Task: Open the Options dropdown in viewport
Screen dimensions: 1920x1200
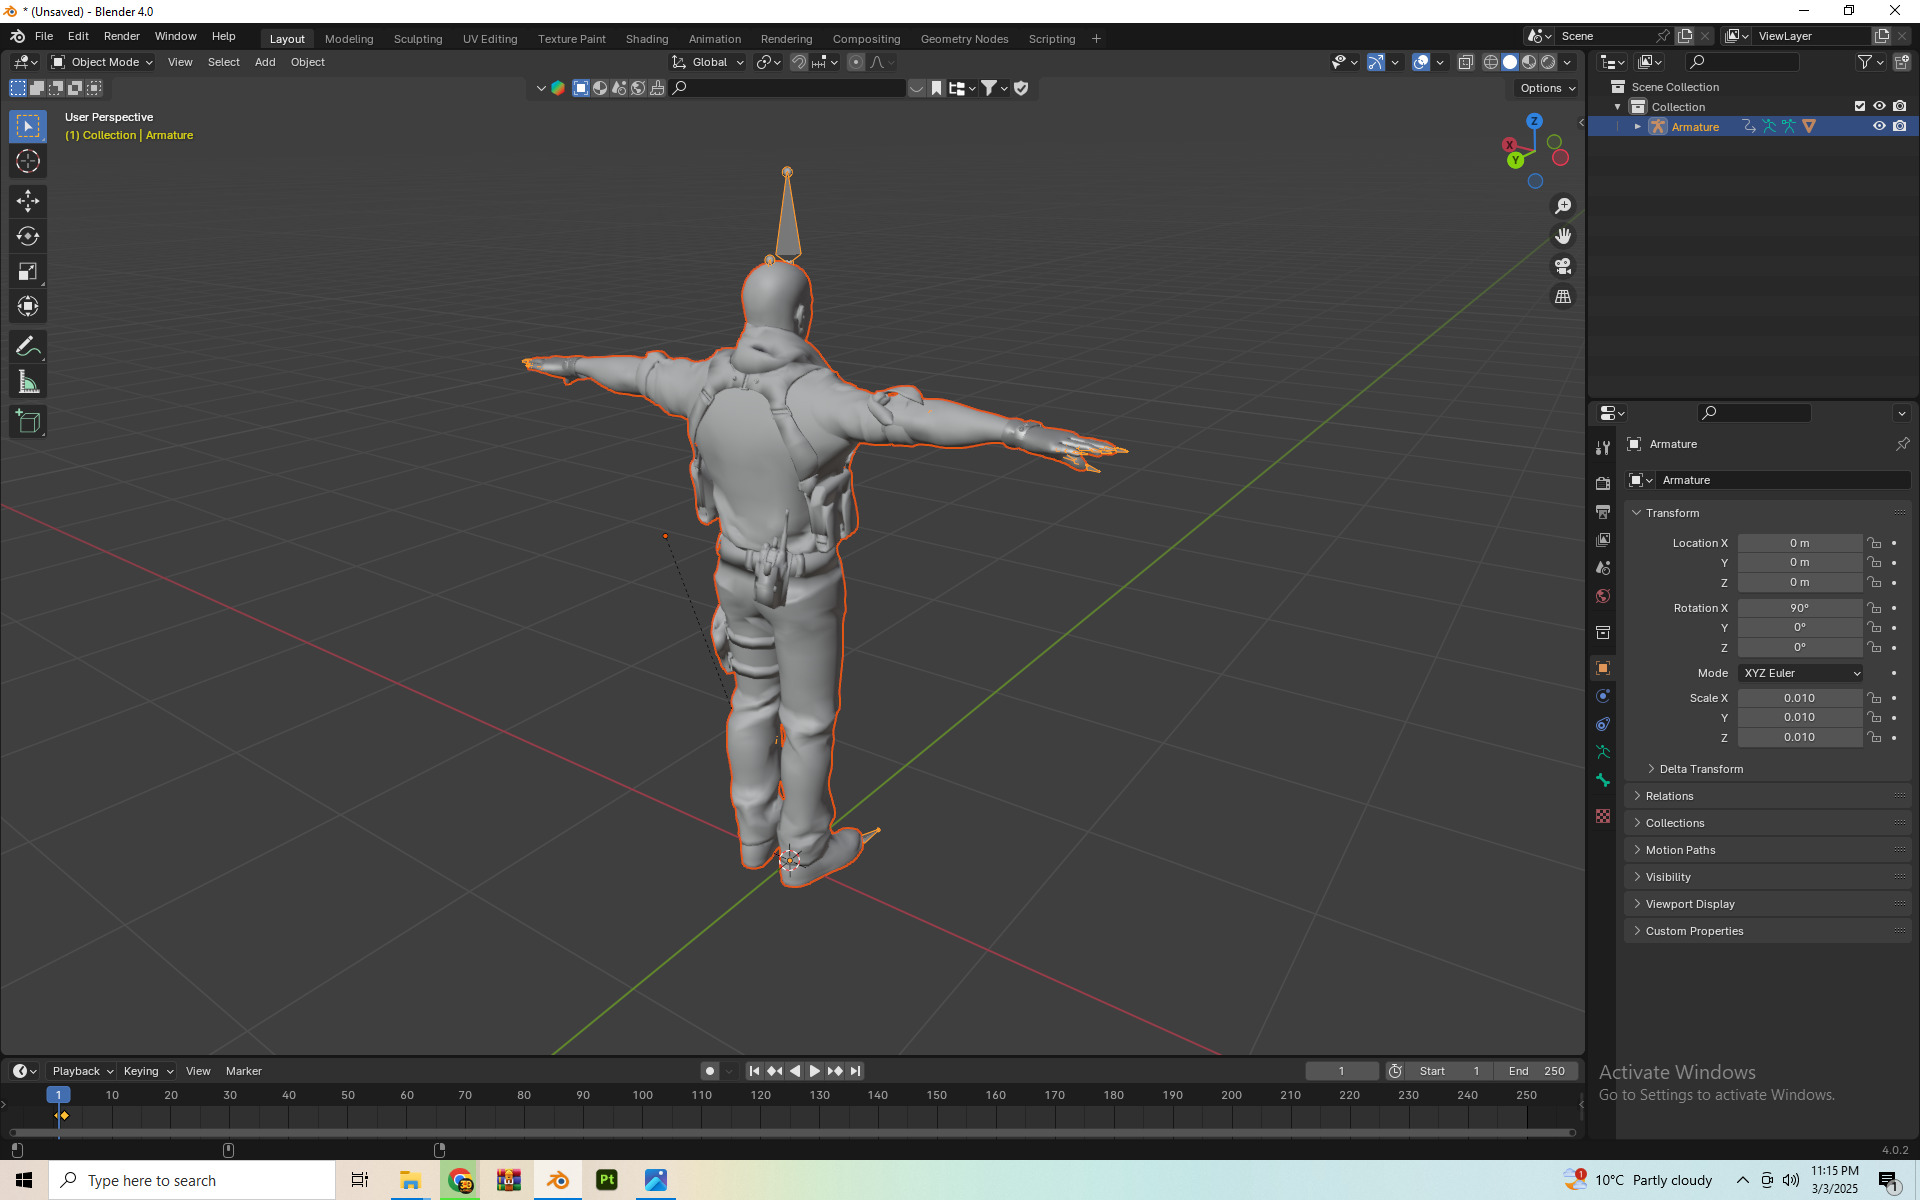Action: (1547, 88)
